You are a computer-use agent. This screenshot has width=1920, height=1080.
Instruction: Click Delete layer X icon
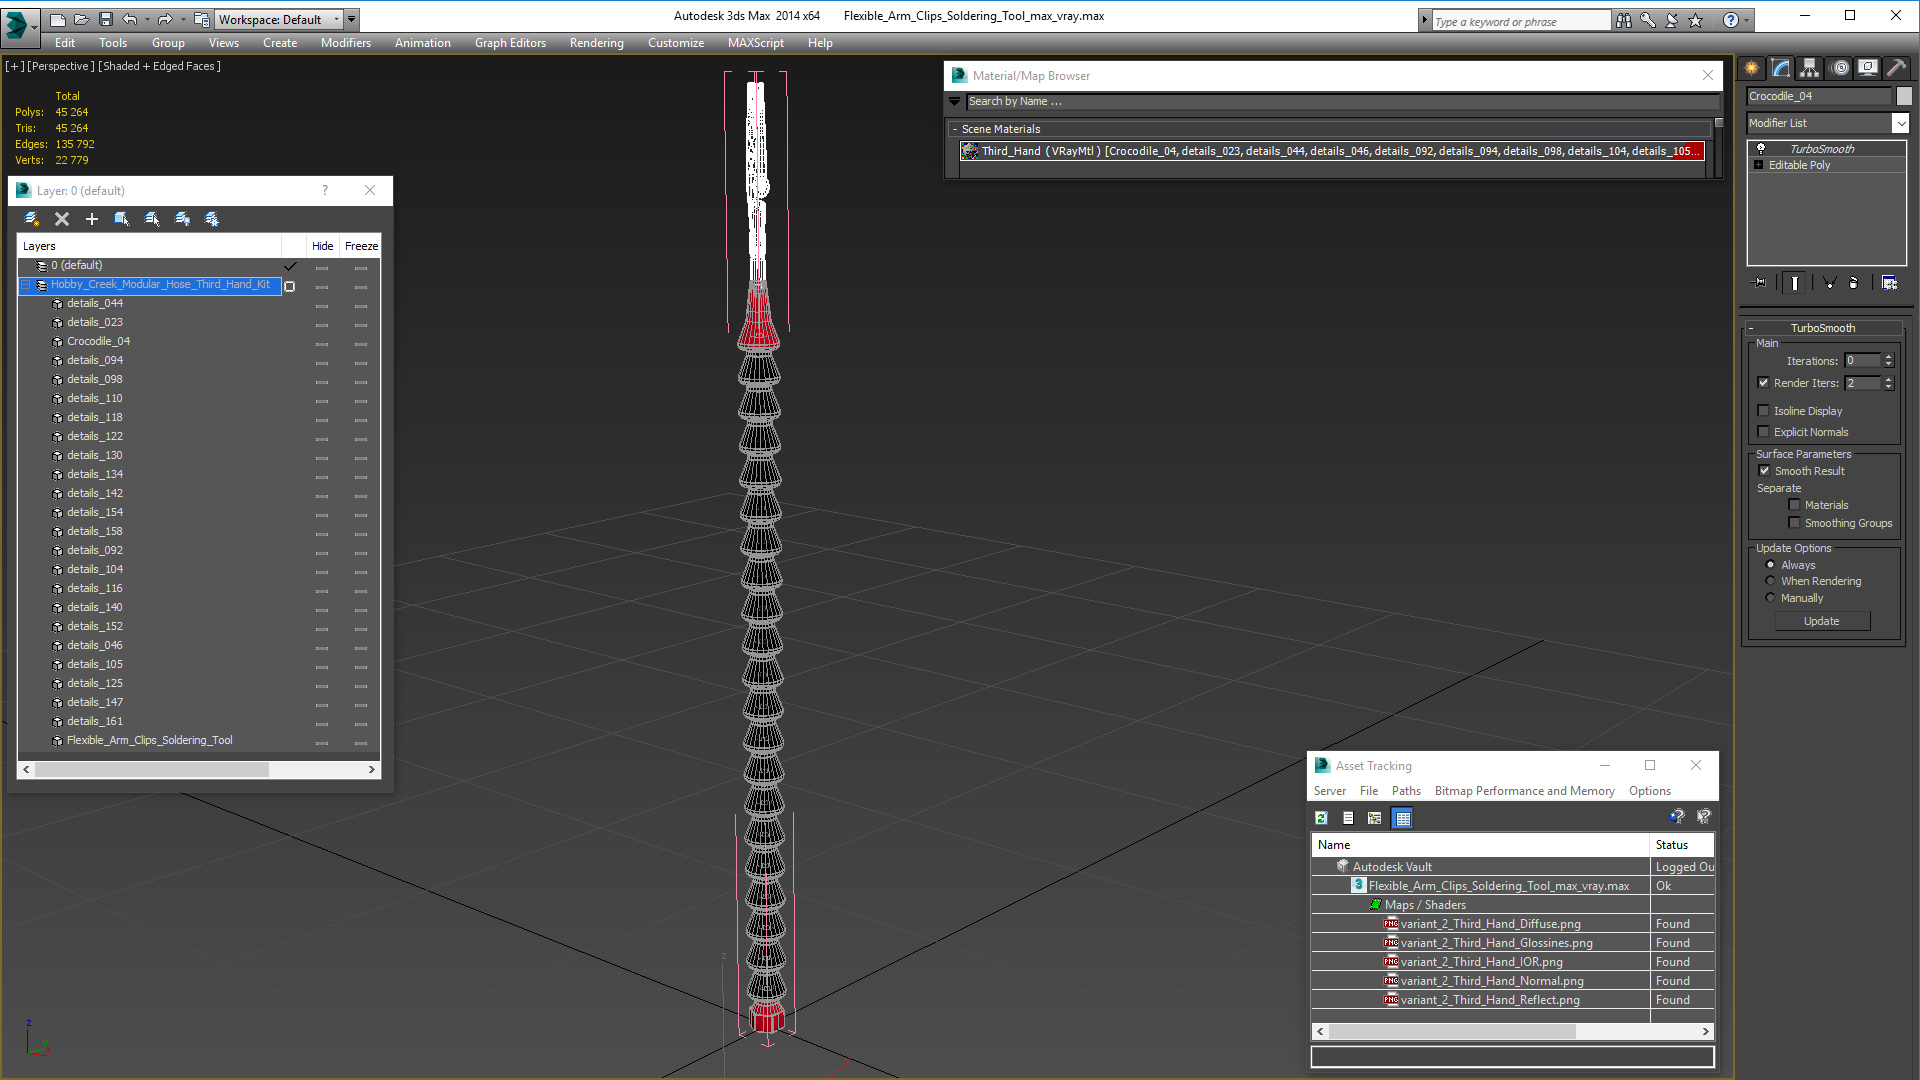coord(62,219)
